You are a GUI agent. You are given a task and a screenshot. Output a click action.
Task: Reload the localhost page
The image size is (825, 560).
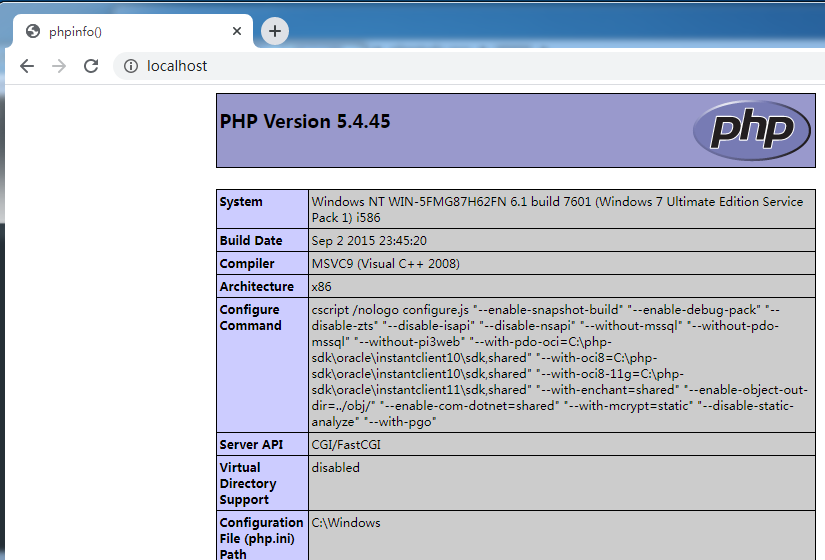[x=91, y=66]
